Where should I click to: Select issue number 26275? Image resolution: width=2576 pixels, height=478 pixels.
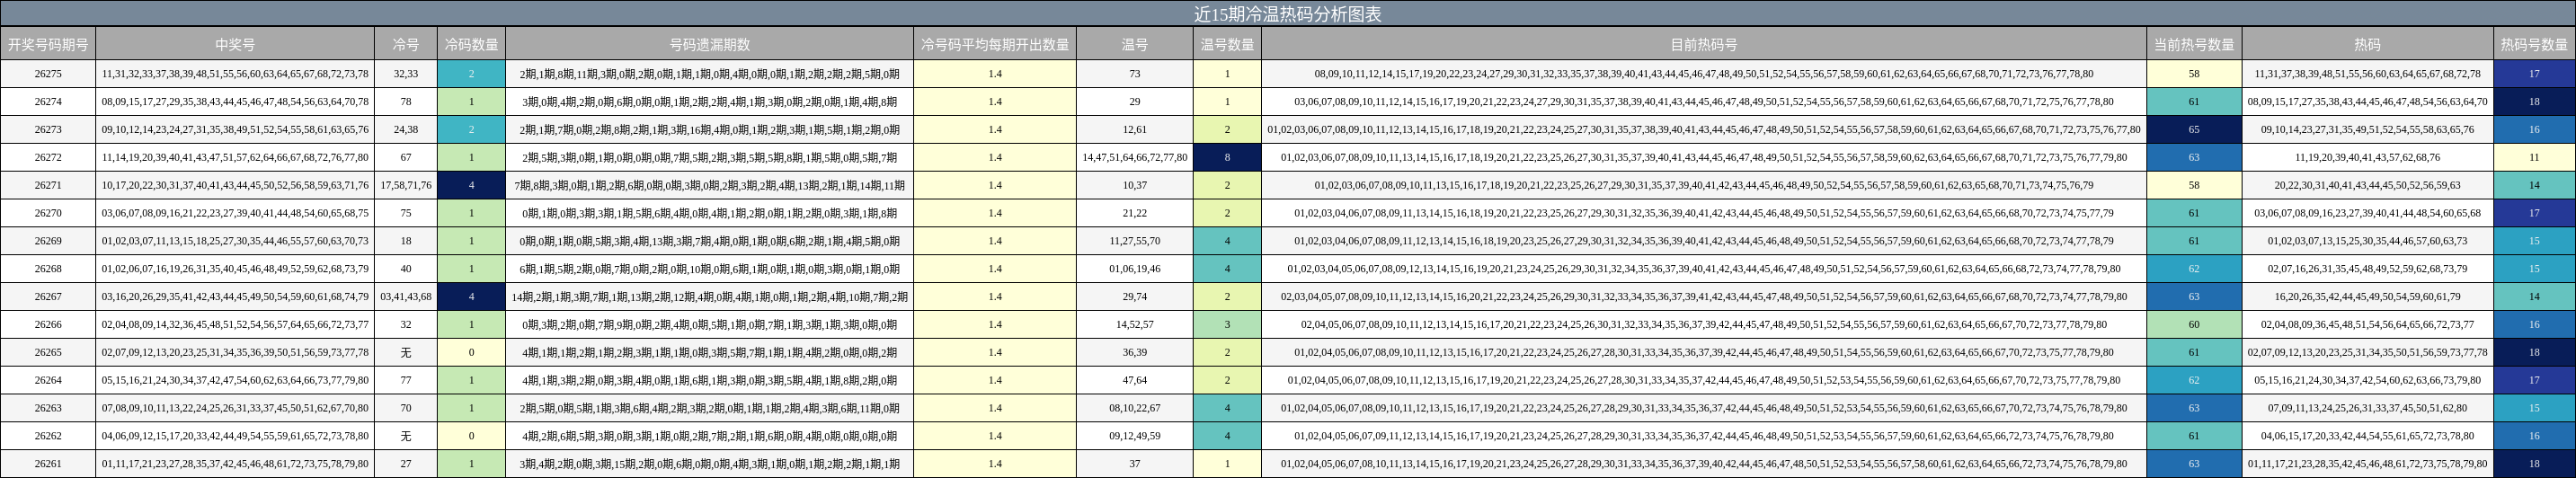coord(48,74)
